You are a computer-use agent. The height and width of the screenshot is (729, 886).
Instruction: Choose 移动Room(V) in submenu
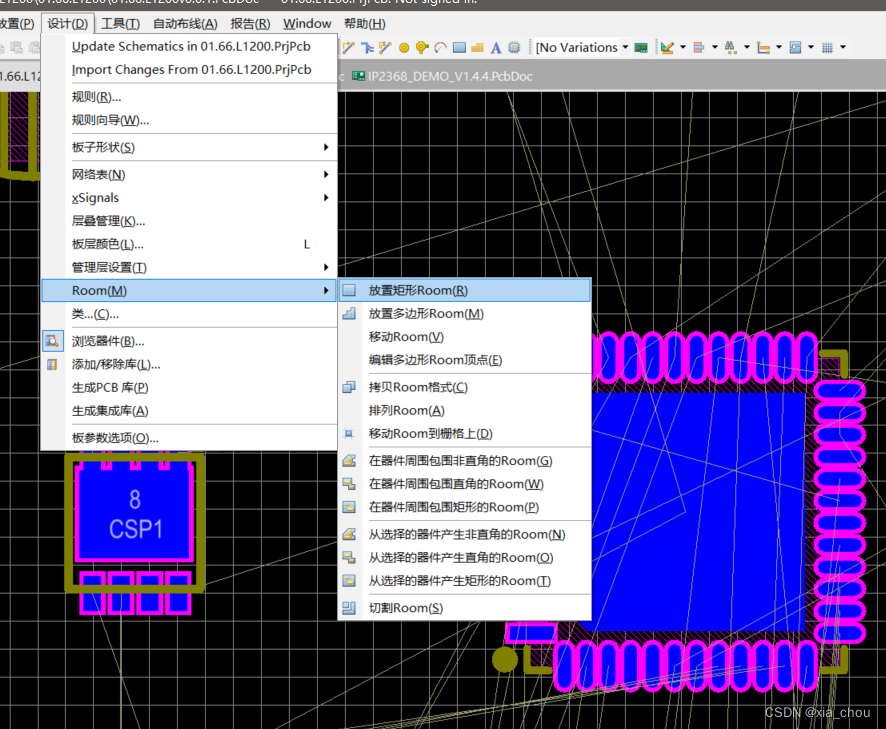pyautogui.click(x=464, y=337)
